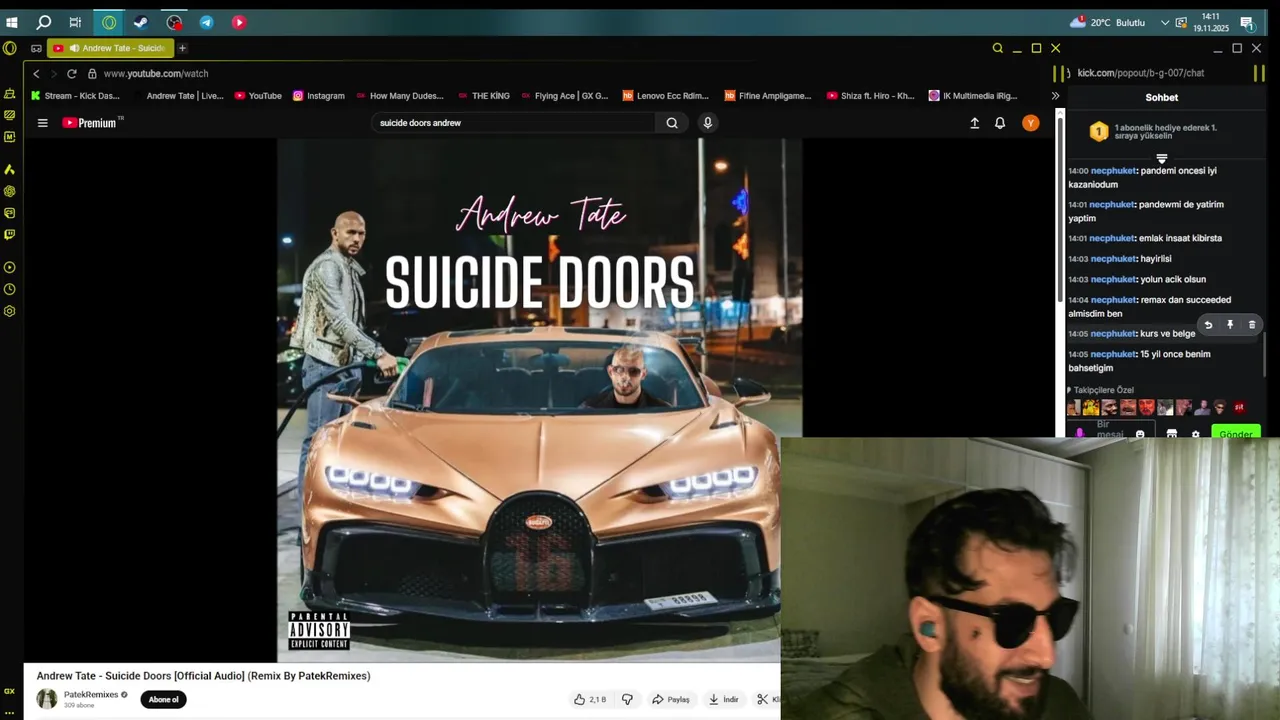The image size is (1280, 720).
Task: Open History clock icon in Opera sidebar
Action: tap(9, 289)
